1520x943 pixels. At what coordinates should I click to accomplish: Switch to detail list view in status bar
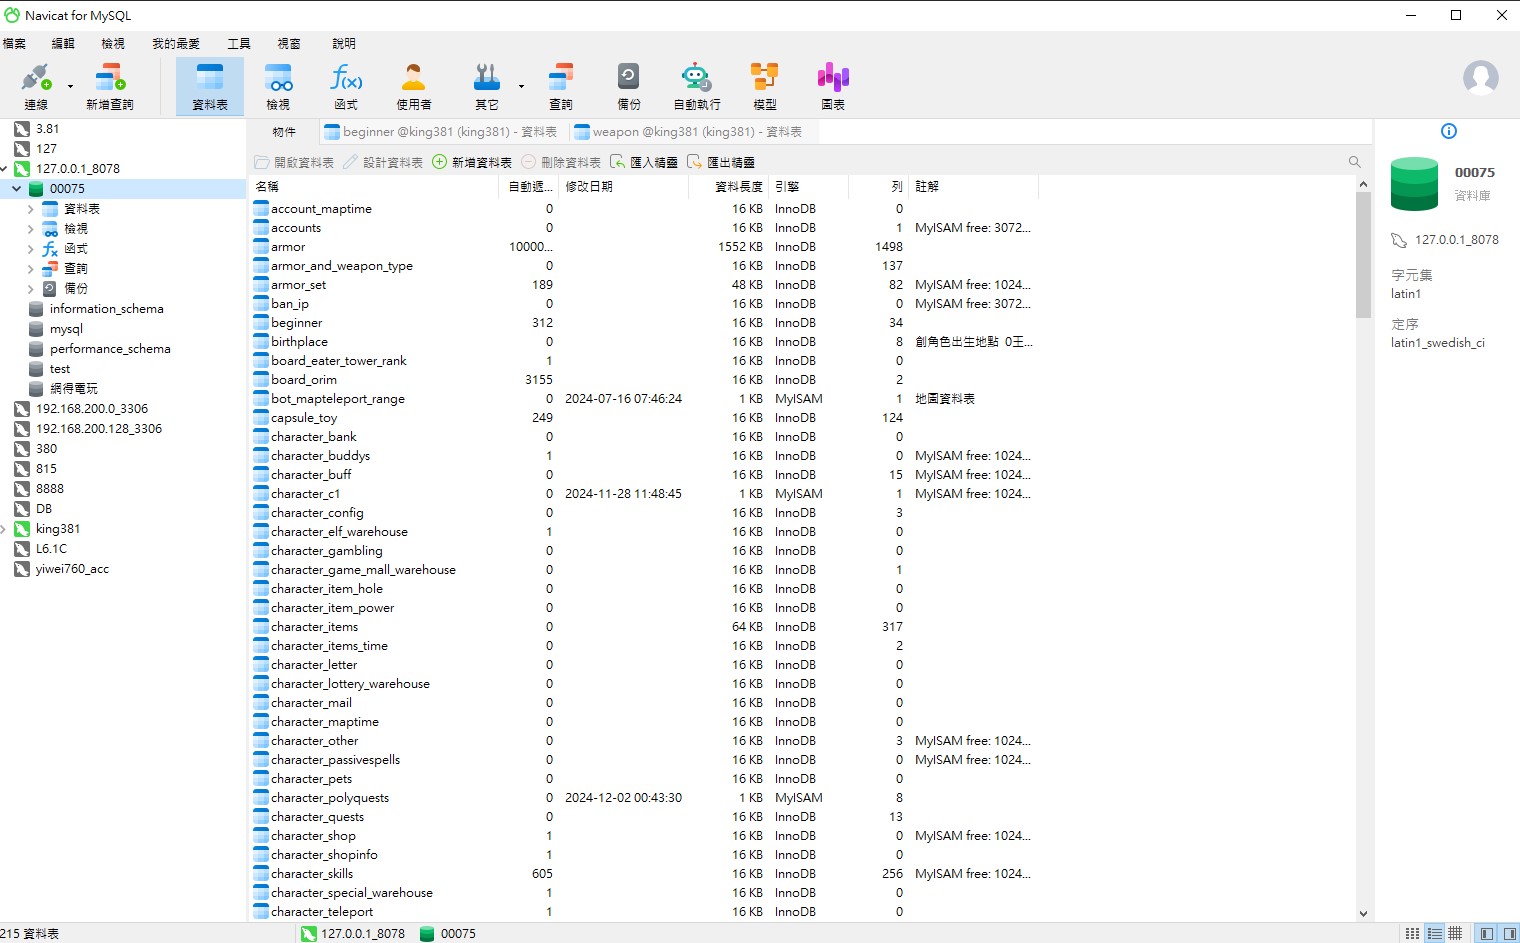pos(1435,933)
